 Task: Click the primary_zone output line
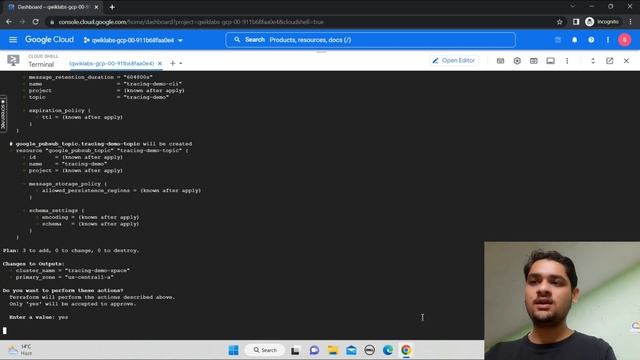pos(64,277)
